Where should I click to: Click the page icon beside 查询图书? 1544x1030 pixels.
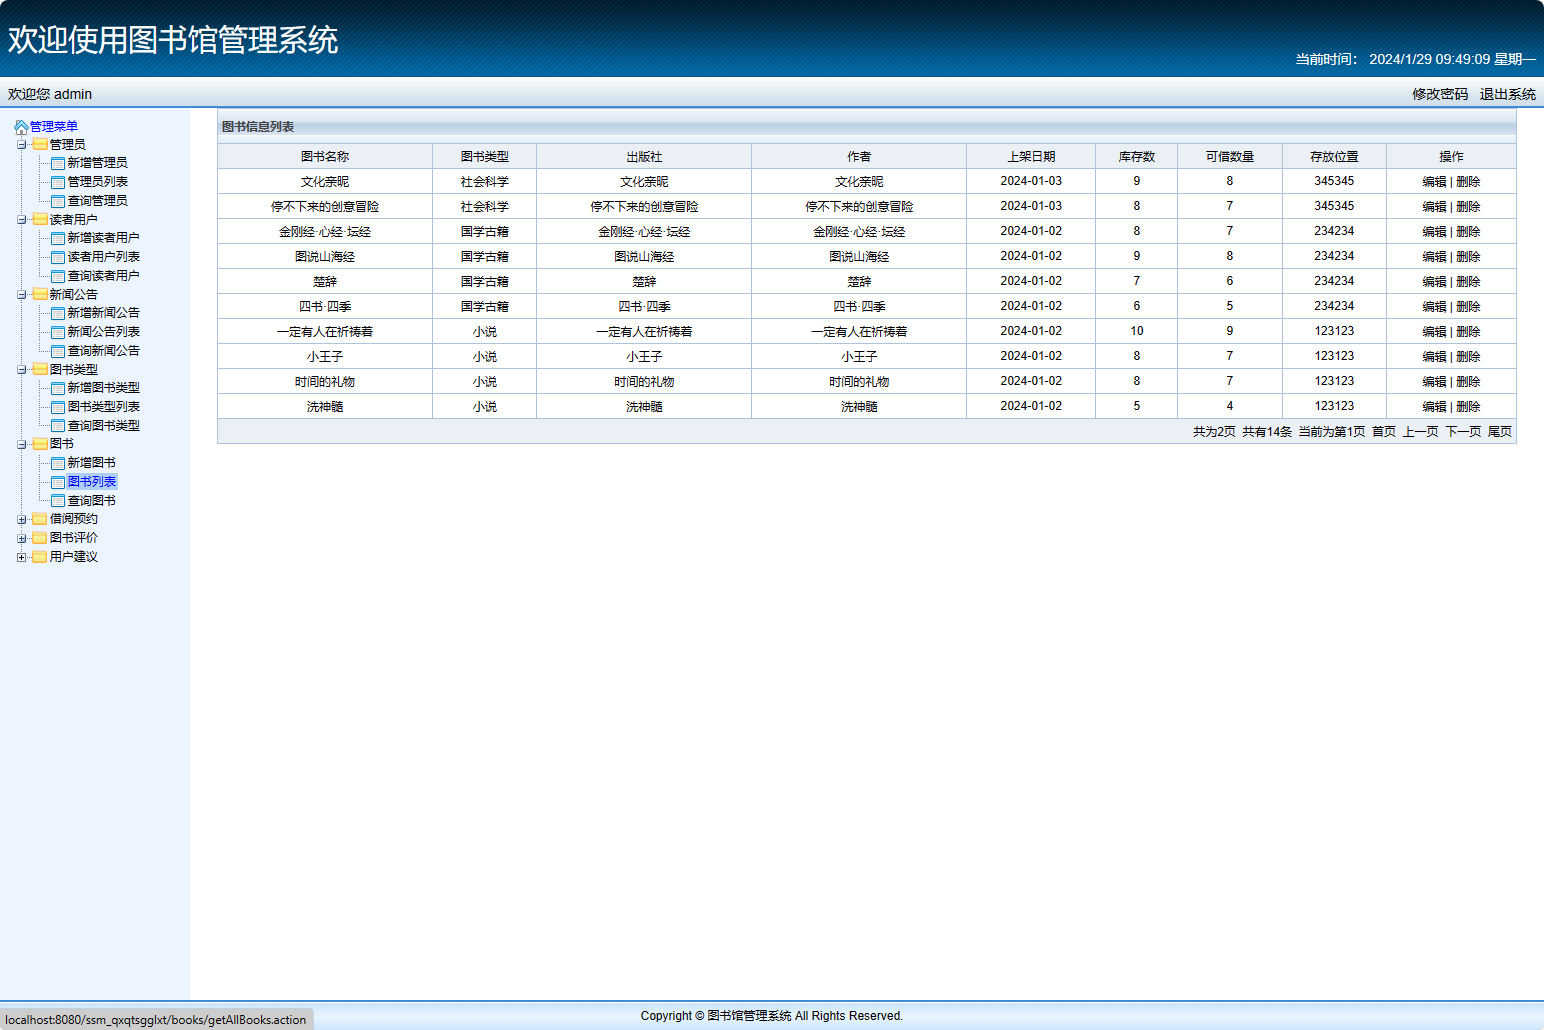[58, 501]
